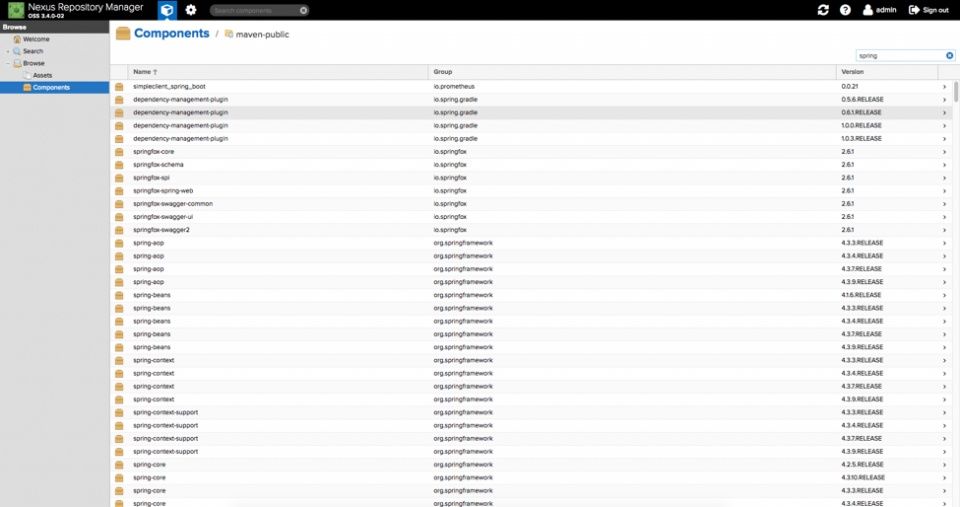Viewport: 960px width, 507px height.
Task: Expand simpleclient_spring_boot row arrow
Action: [944, 87]
